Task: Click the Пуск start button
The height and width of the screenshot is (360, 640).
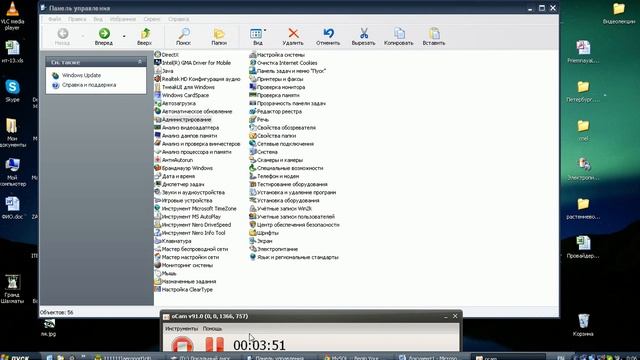Action: click(x=15, y=357)
